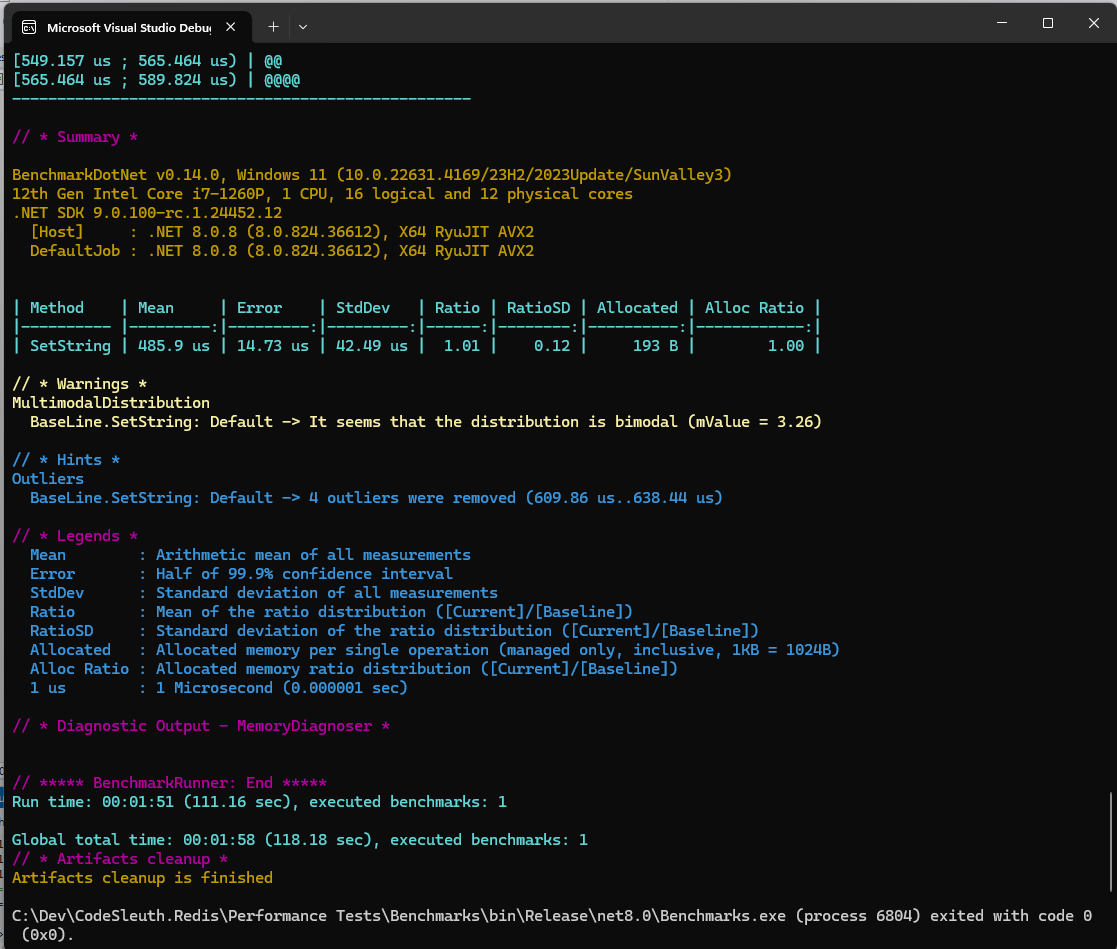The height and width of the screenshot is (949, 1117).
Task: Click the '14.73 us' error value
Action: [x=273, y=346]
